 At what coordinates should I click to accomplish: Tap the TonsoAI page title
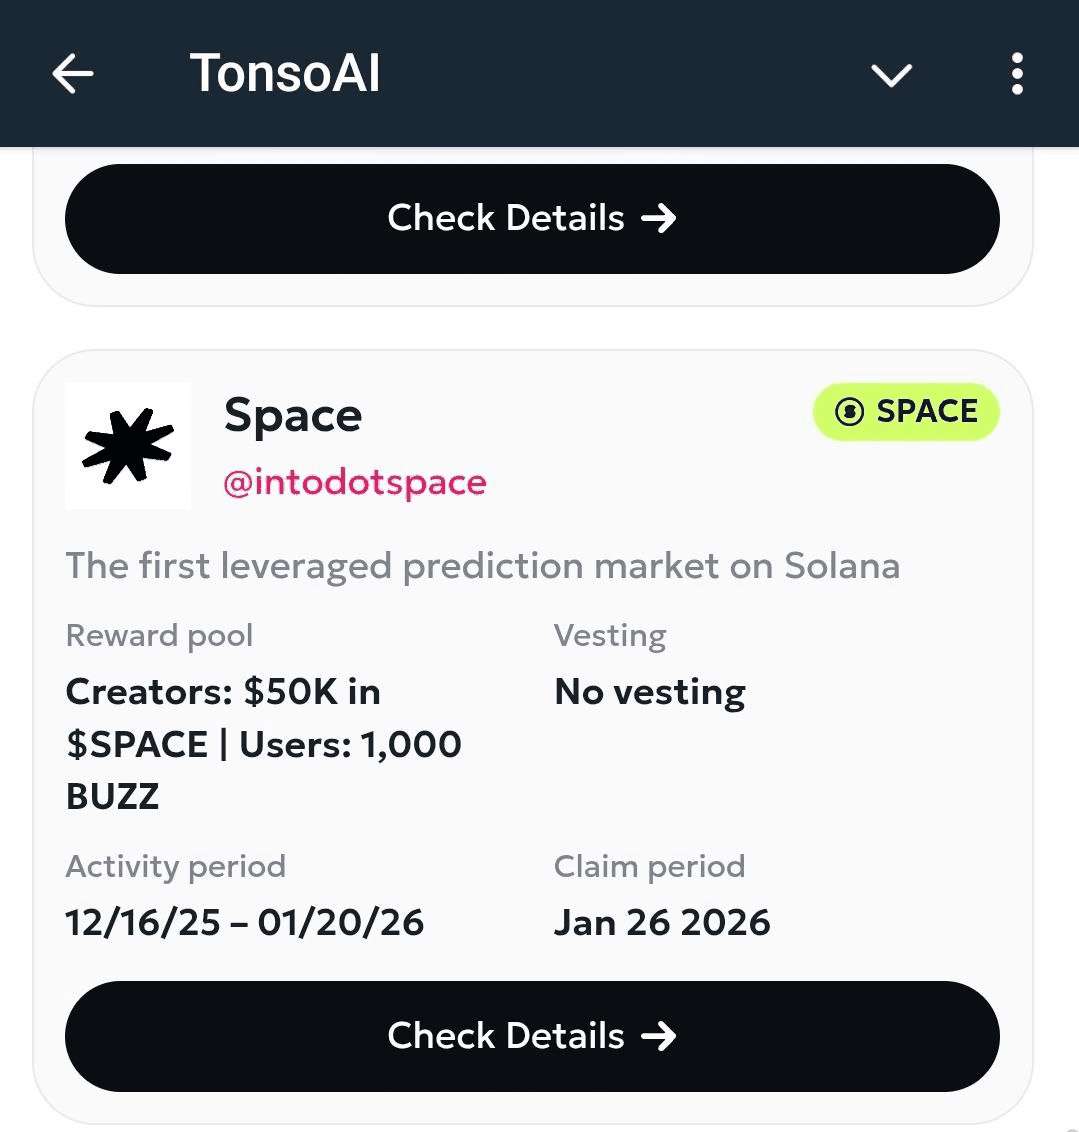coord(285,74)
